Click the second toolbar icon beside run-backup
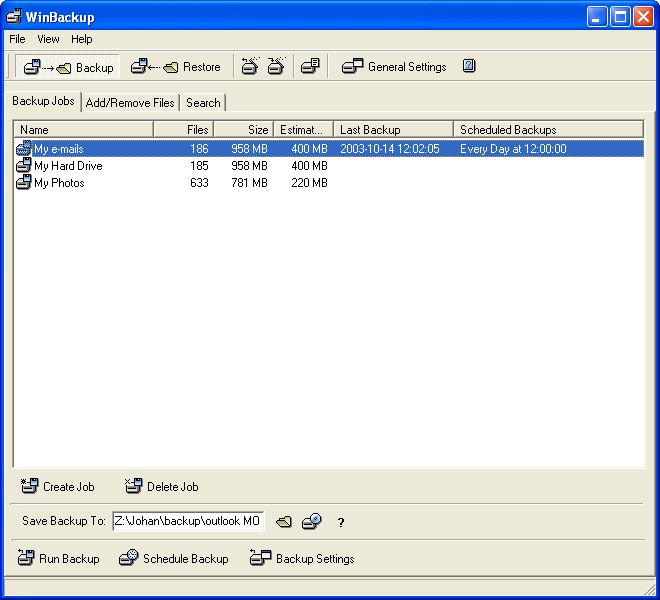Viewport: 660px width, 600px height. (277, 66)
